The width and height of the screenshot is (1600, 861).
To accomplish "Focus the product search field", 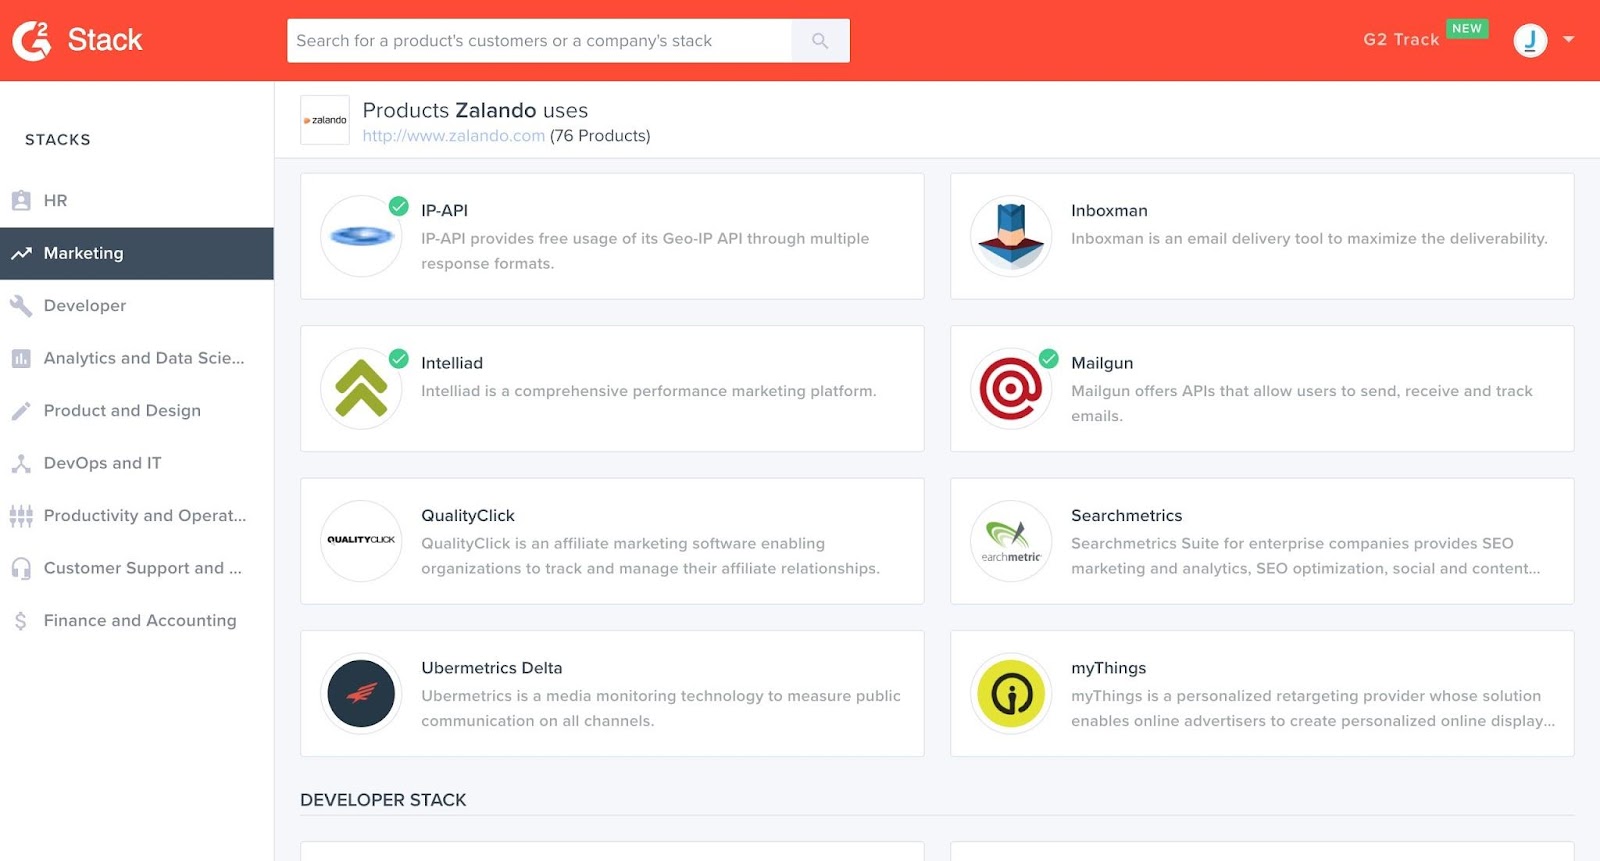I will (x=539, y=41).
